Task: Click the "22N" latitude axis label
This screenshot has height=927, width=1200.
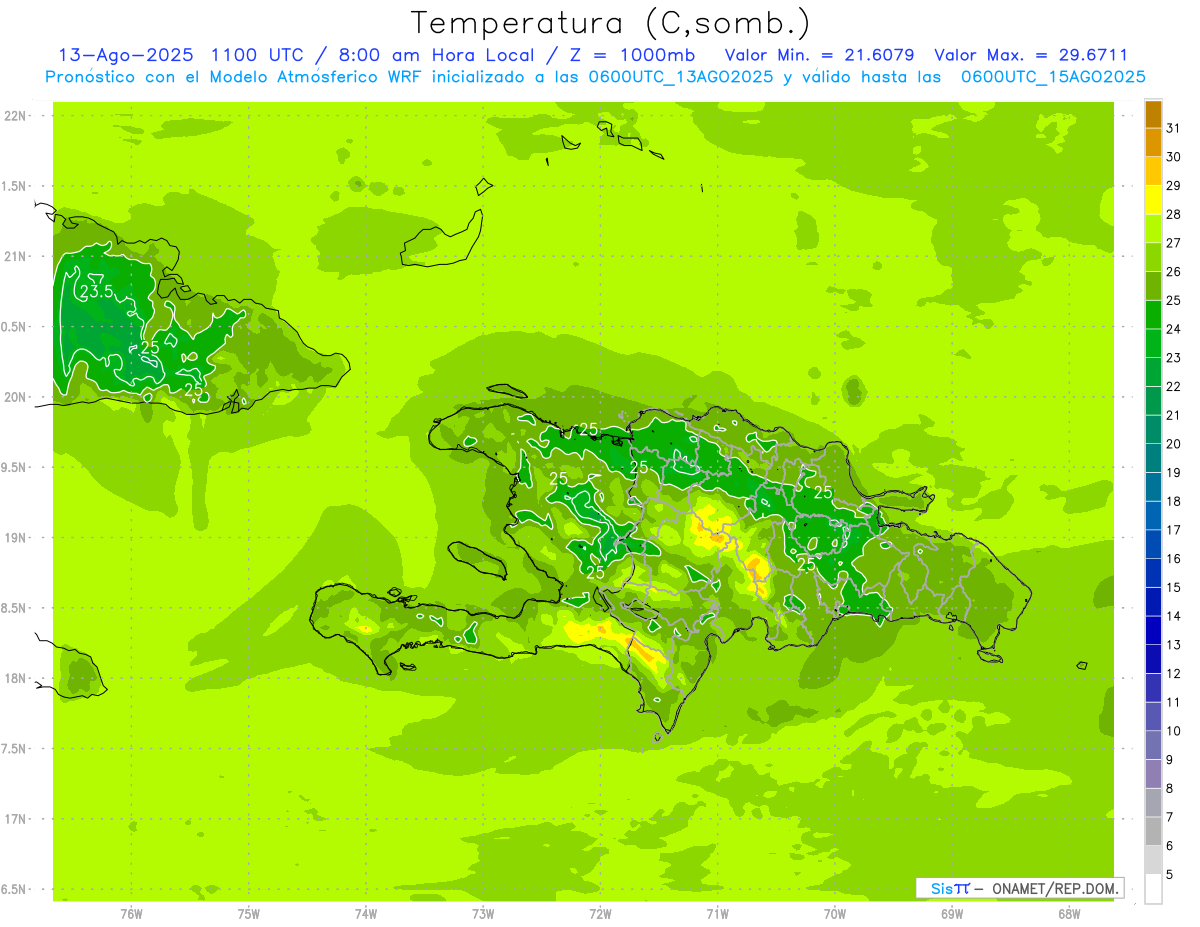Action: click(x=15, y=116)
